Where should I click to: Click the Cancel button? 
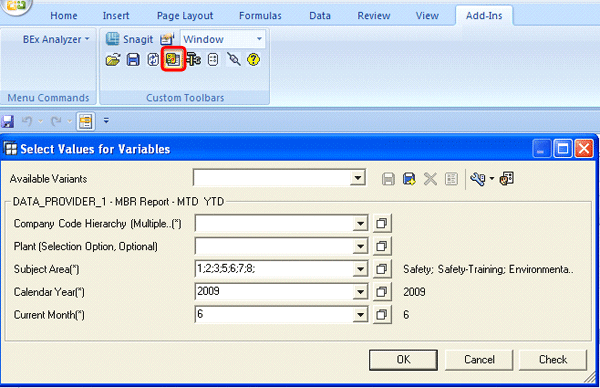479,360
